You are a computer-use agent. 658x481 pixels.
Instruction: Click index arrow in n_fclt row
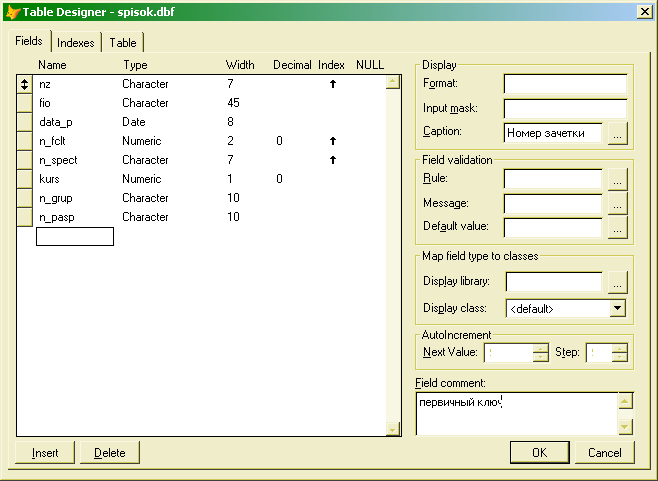[332, 141]
